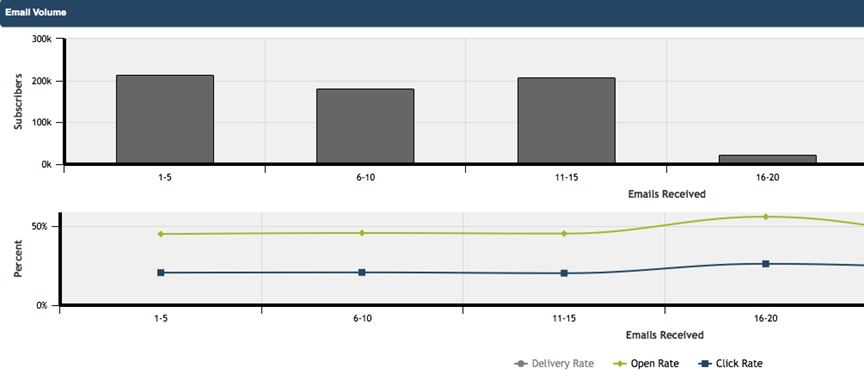Screen dimensions: 864x380
Task: Click the Emails Received label under the bar chart
Action: click(x=667, y=194)
